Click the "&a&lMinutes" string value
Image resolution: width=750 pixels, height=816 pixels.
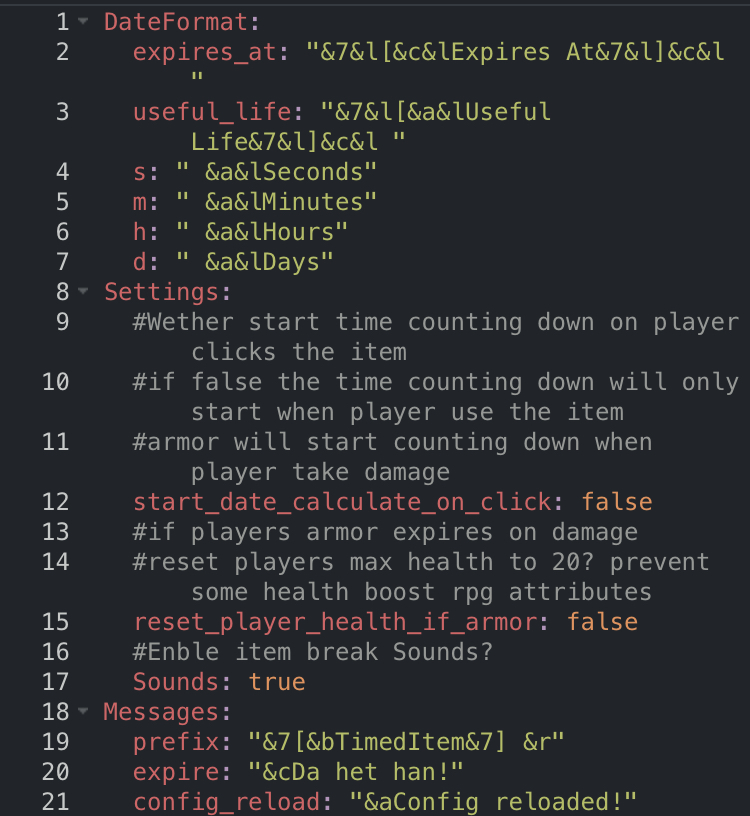pos(277,202)
